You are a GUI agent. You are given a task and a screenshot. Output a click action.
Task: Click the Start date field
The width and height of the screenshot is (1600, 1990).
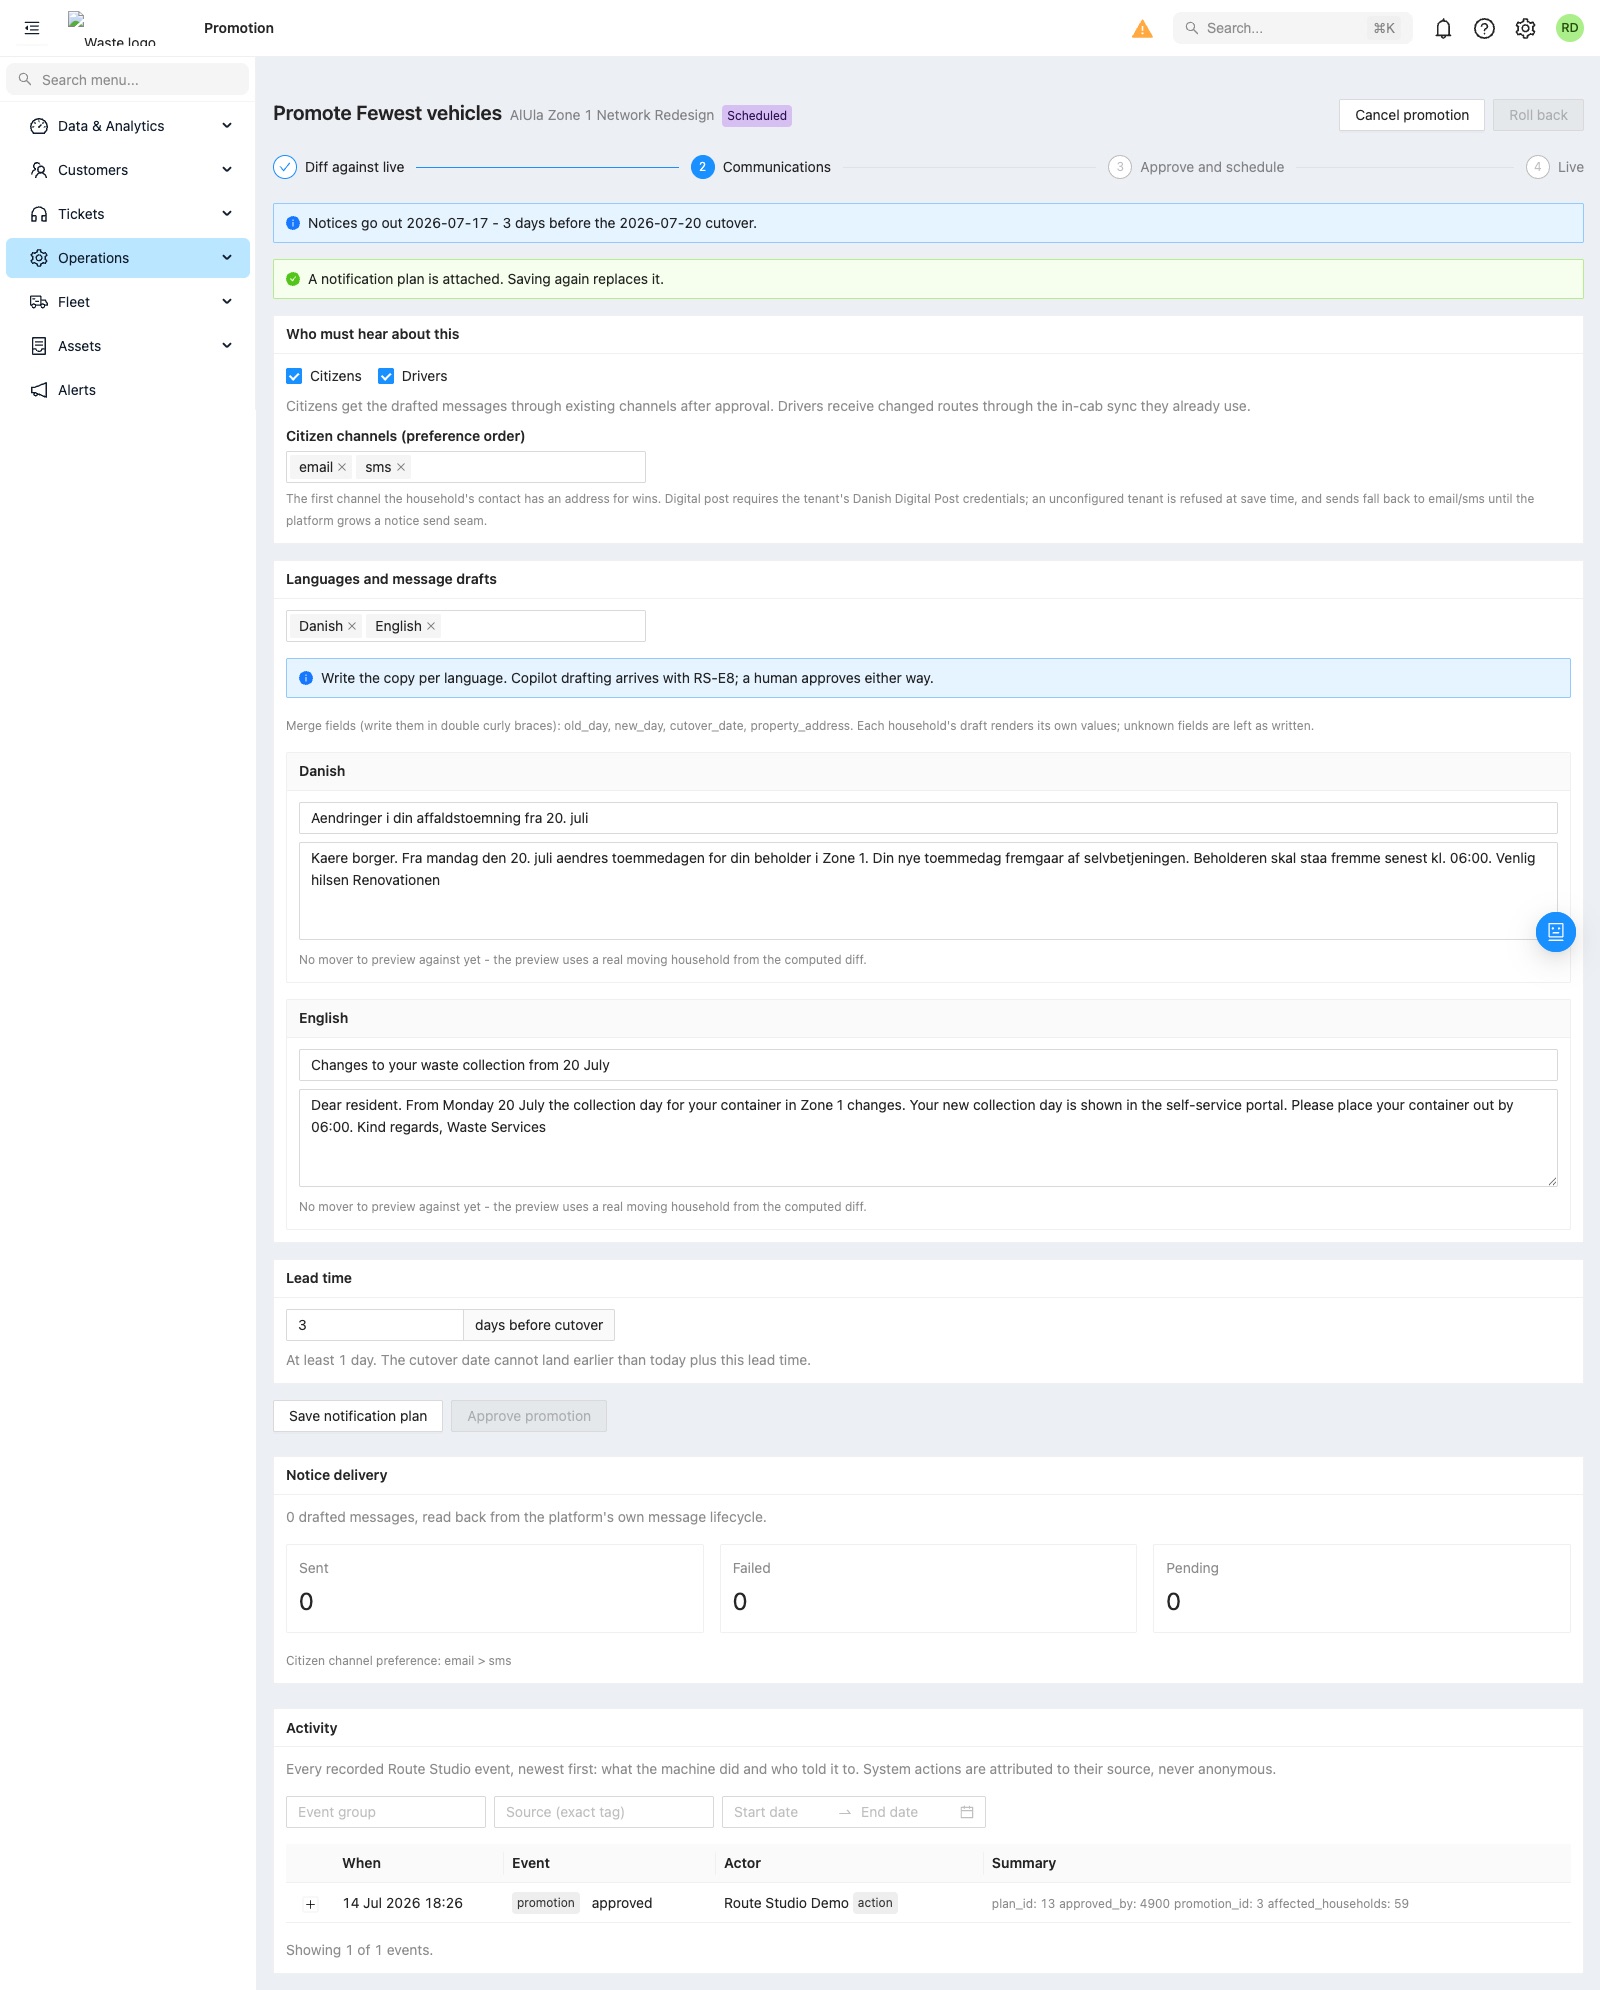779,1812
